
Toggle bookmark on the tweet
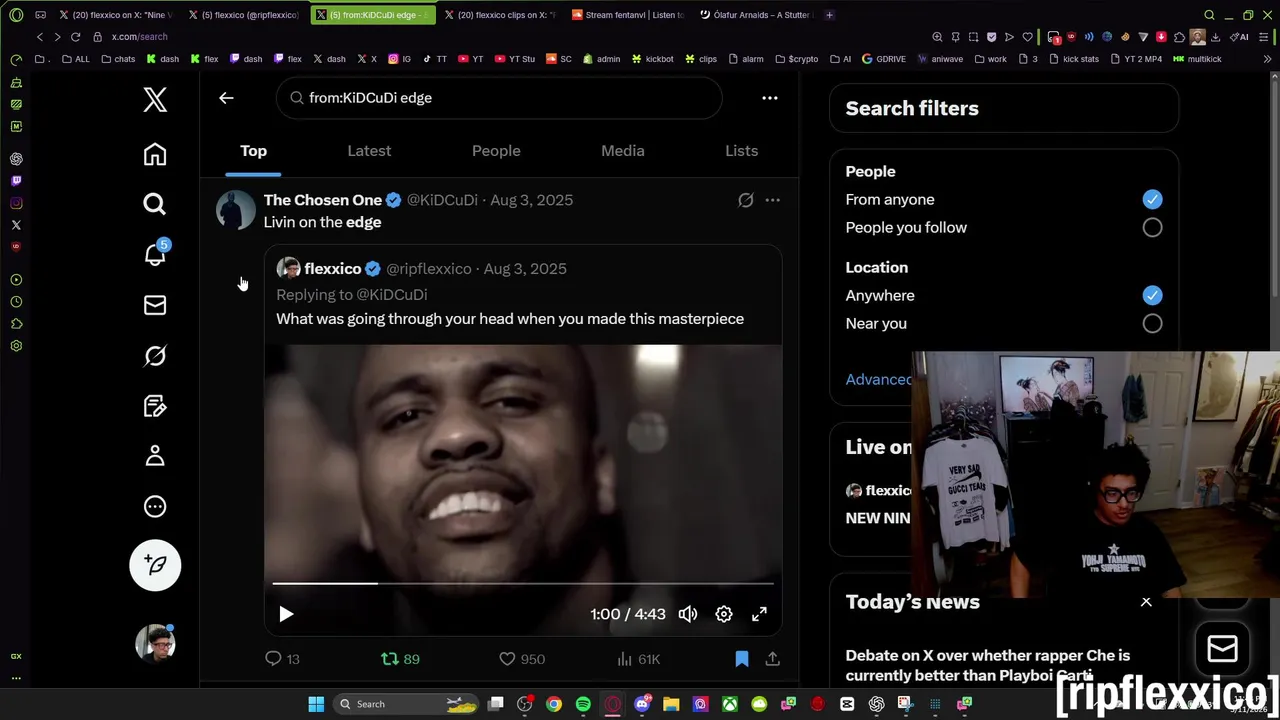tap(742, 659)
